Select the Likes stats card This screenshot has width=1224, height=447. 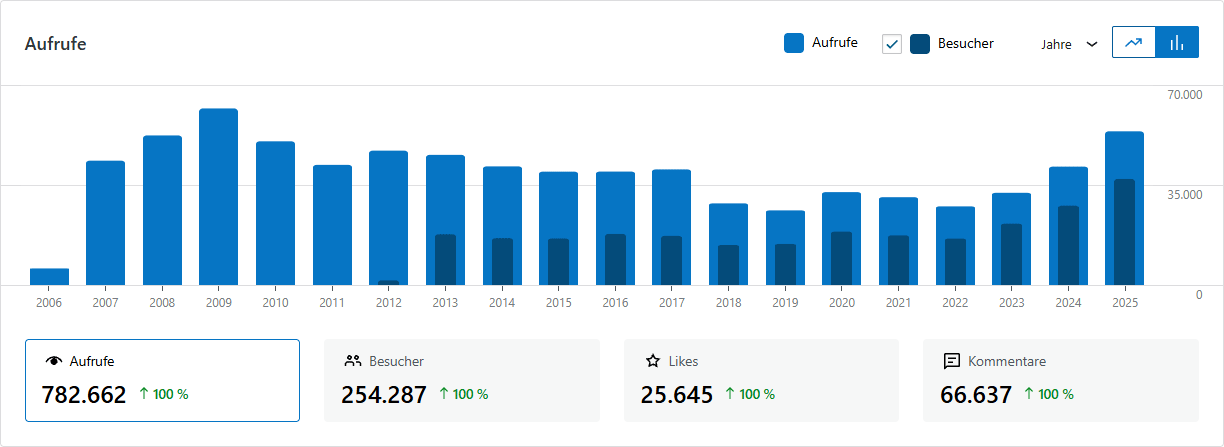(761, 380)
